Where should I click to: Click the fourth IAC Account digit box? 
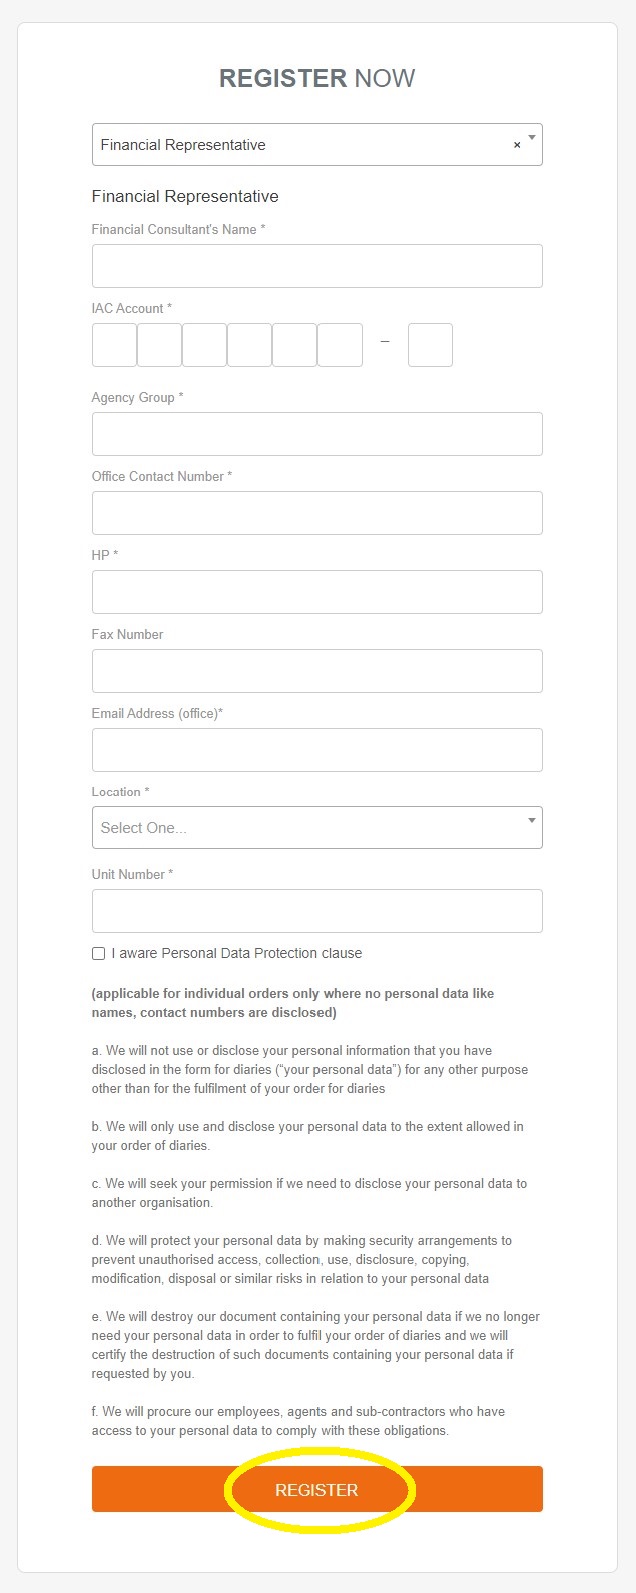pos(249,345)
